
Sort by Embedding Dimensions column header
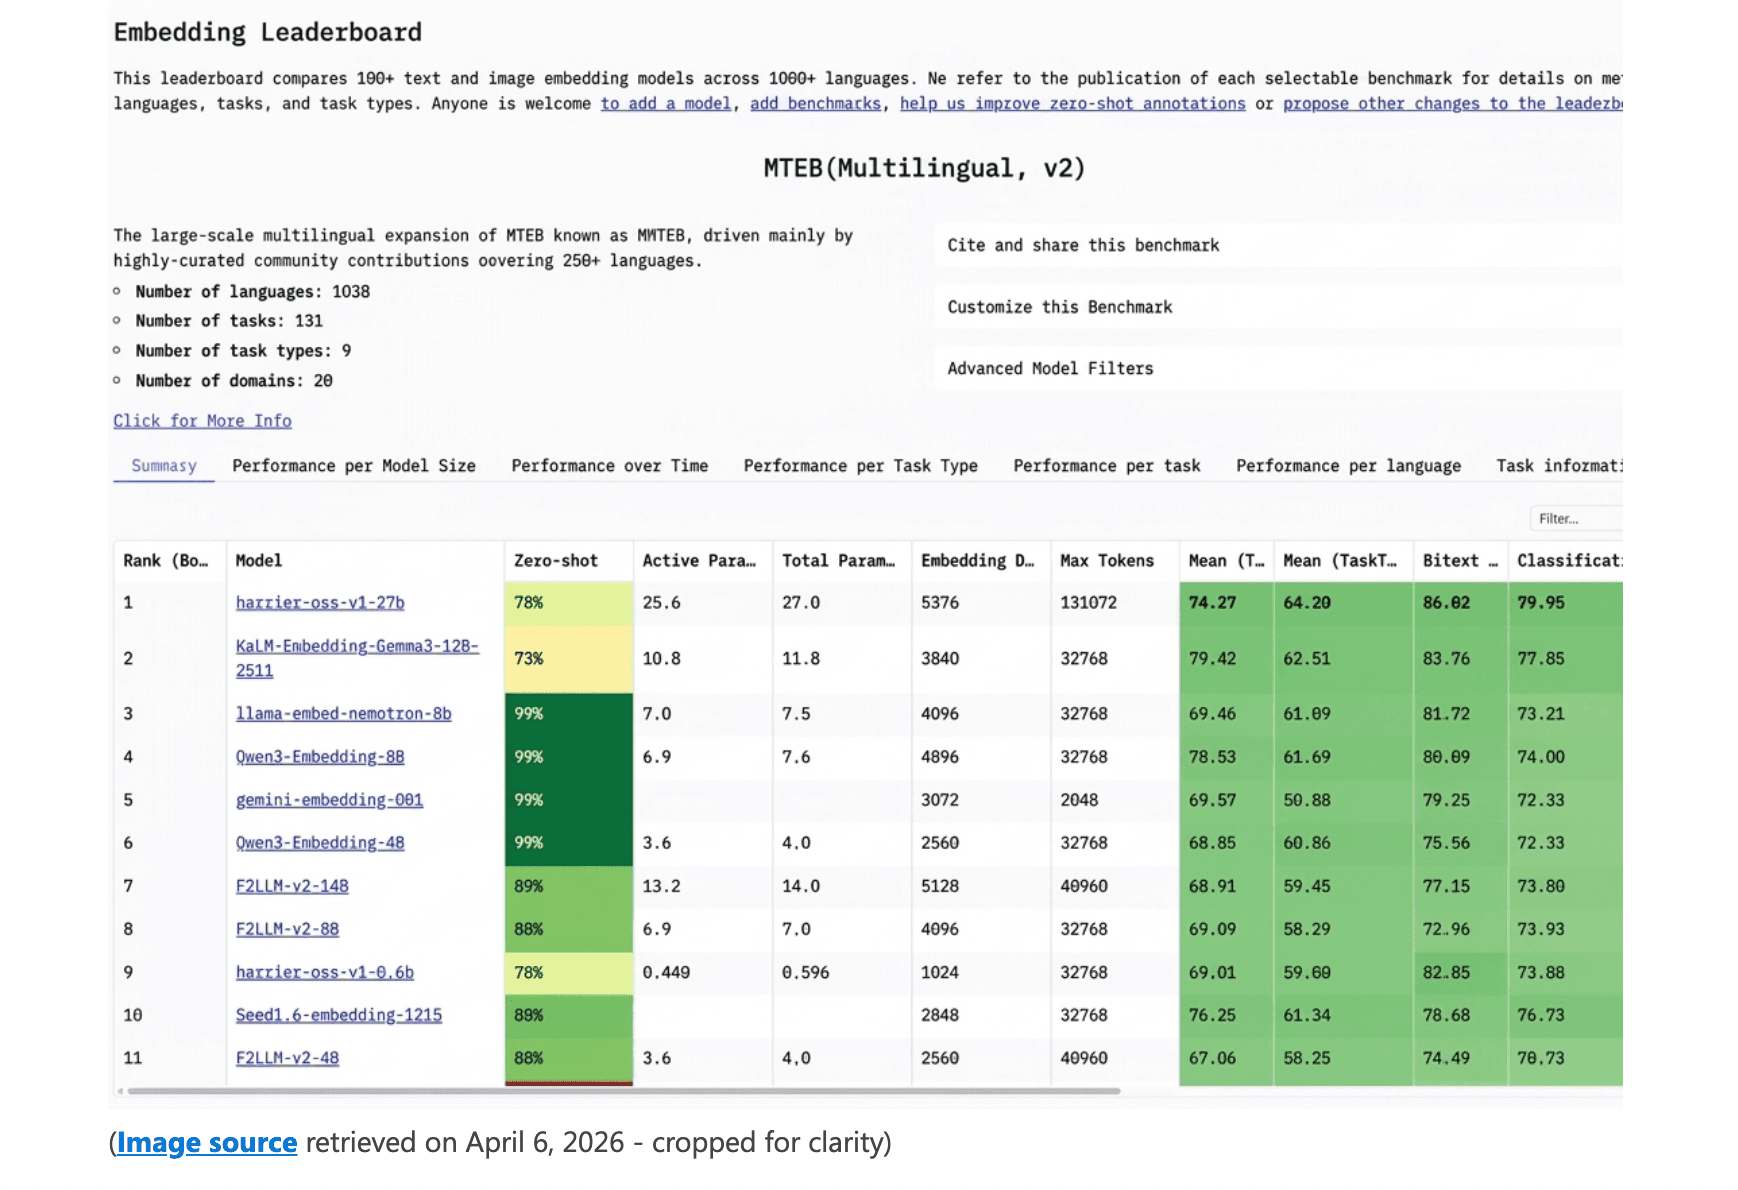click(x=981, y=561)
